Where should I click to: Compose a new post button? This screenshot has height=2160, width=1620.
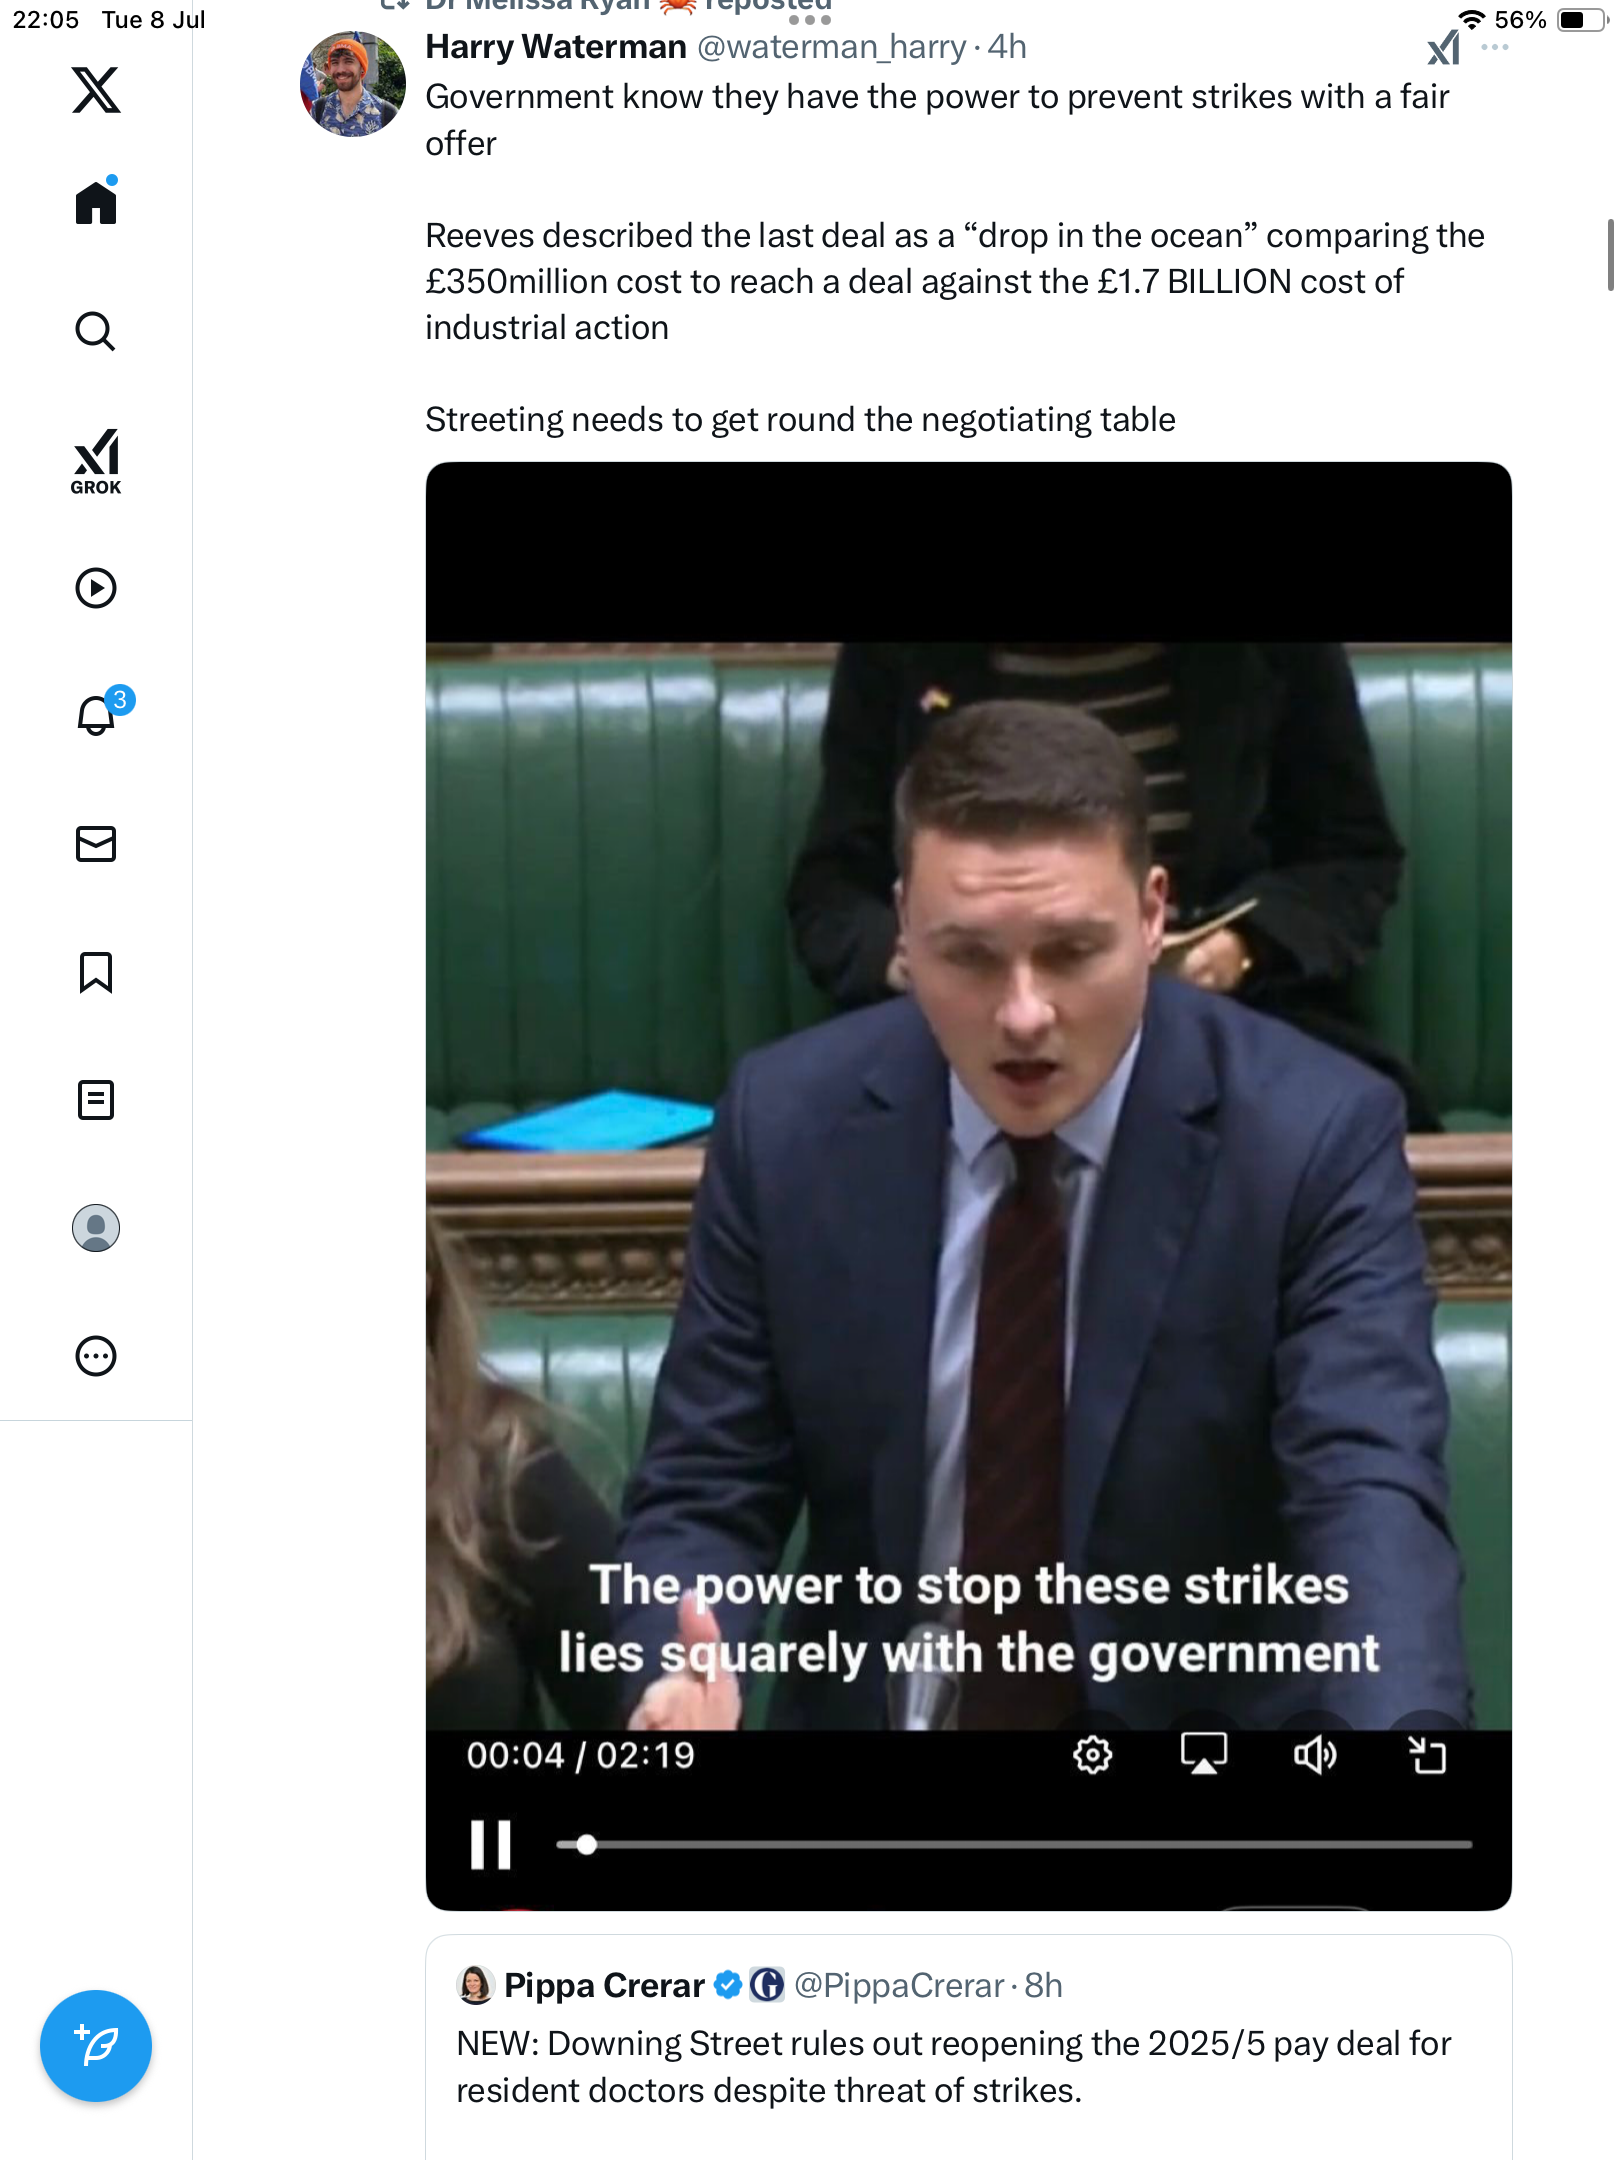(x=96, y=2046)
